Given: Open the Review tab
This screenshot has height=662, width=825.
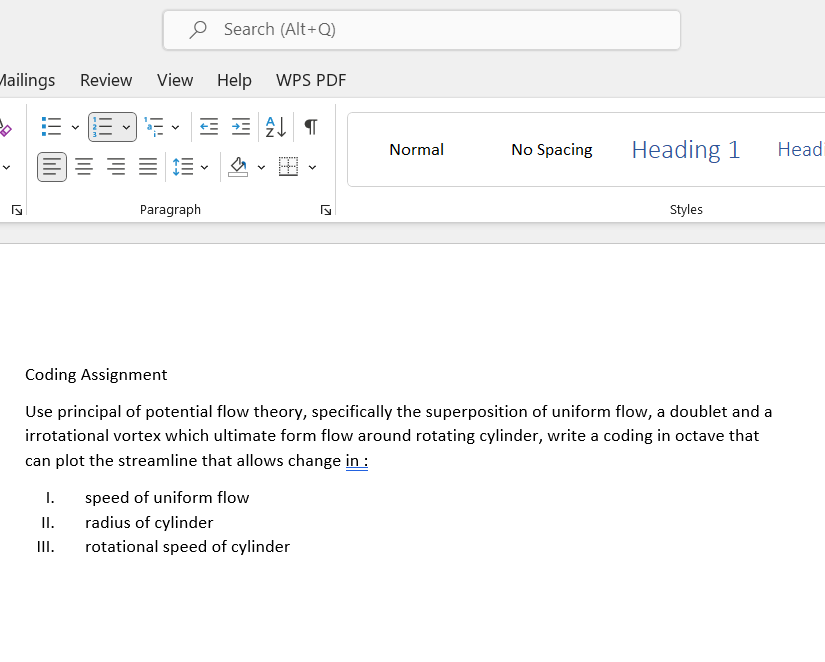Looking at the screenshot, I should pos(106,80).
